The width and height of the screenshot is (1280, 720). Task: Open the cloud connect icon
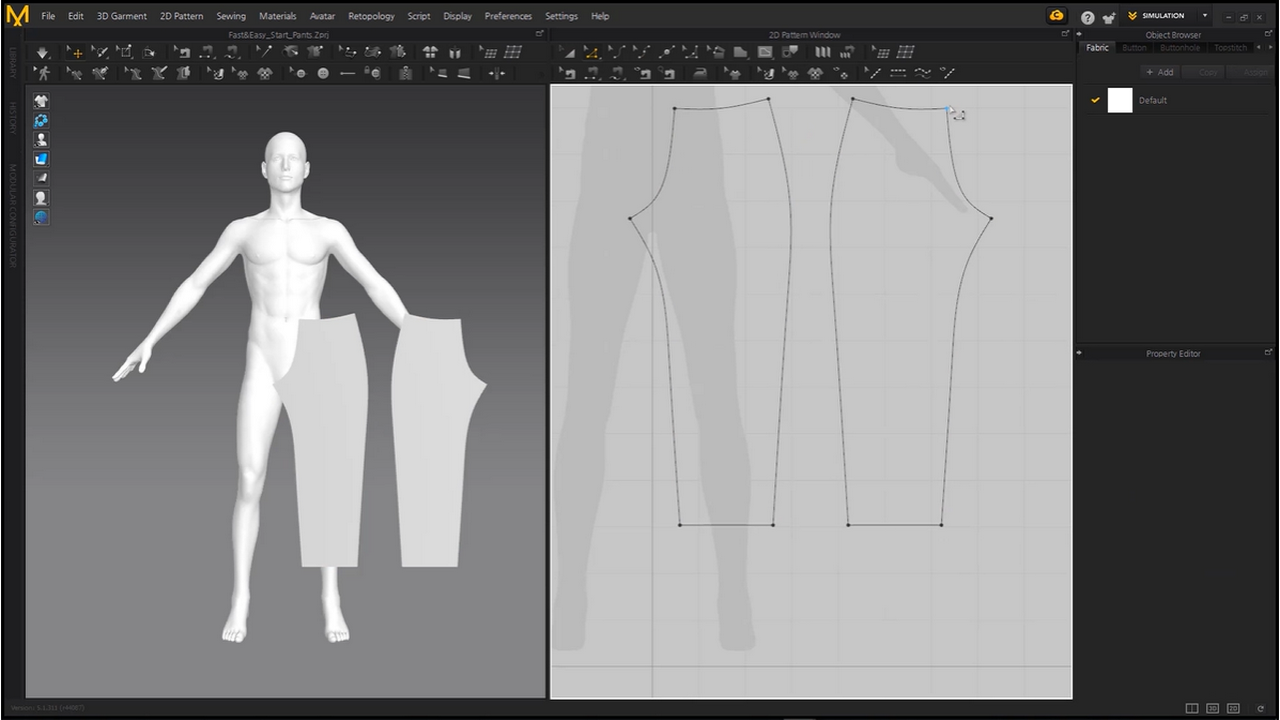coord(1056,16)
